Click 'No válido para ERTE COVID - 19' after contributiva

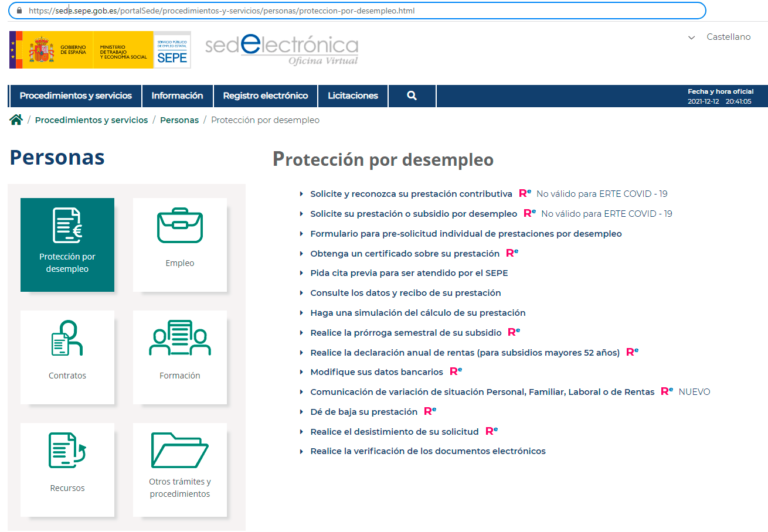[x=601, y=193]
